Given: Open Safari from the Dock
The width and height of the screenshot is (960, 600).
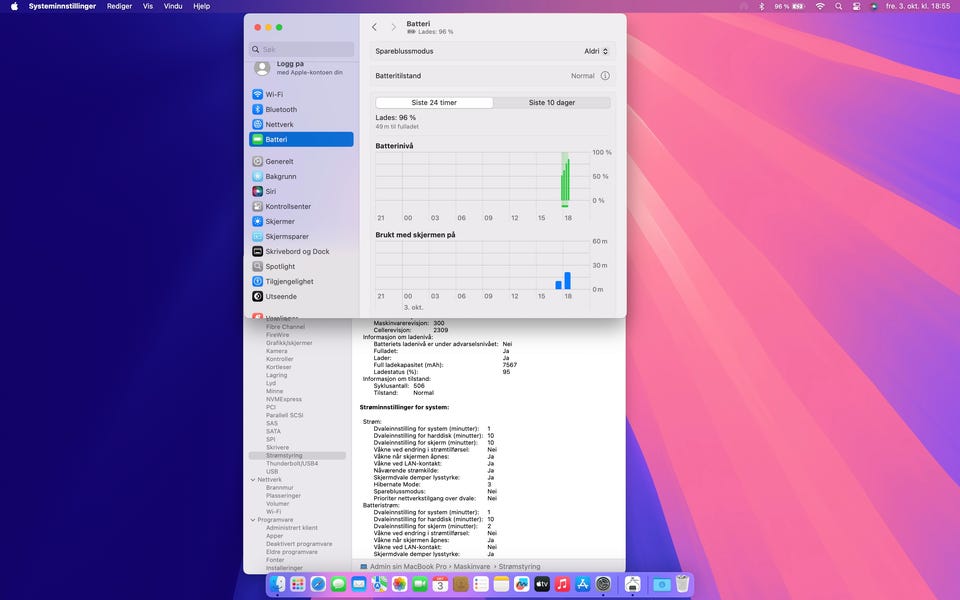Looking at the screenshot, I should 318,584.
